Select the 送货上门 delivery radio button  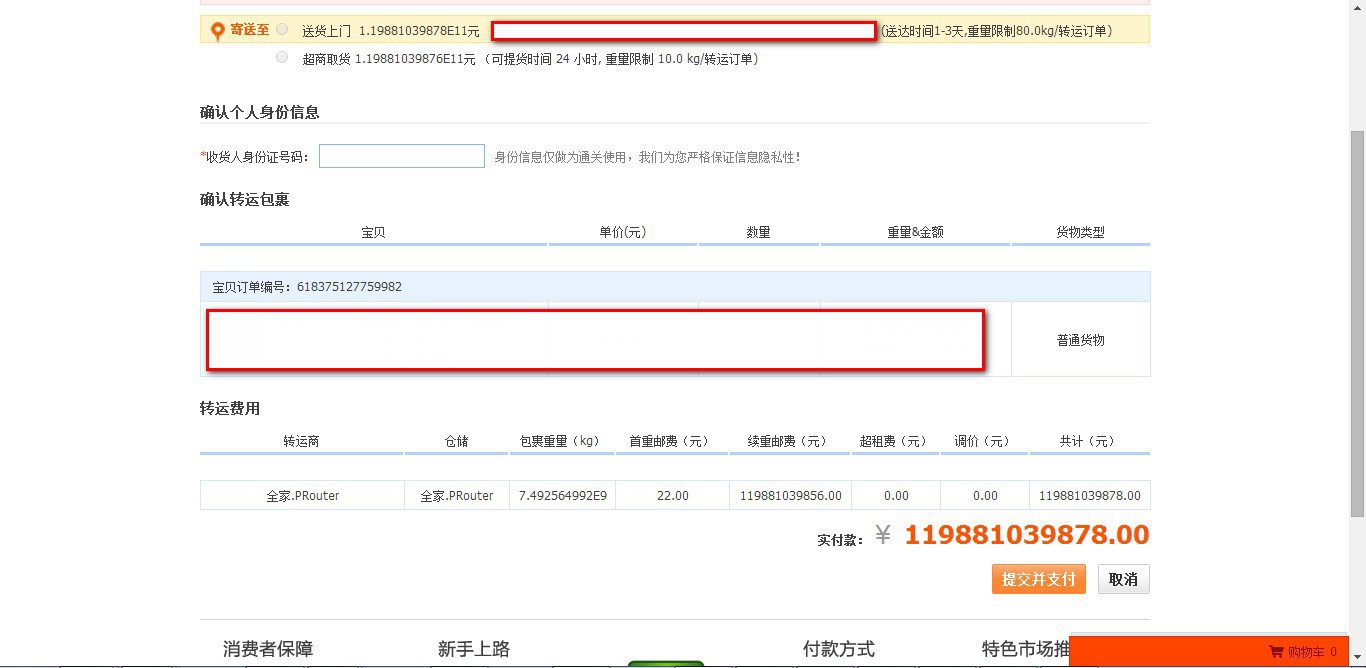(x=282, y=29)
